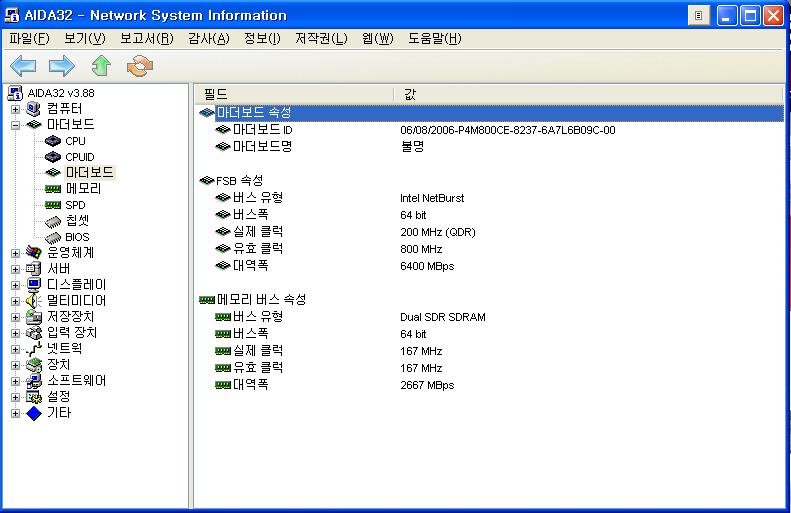Select the BIOS tree item
The width and height of the screenshot is (791, 513).
tap(77, 237)
